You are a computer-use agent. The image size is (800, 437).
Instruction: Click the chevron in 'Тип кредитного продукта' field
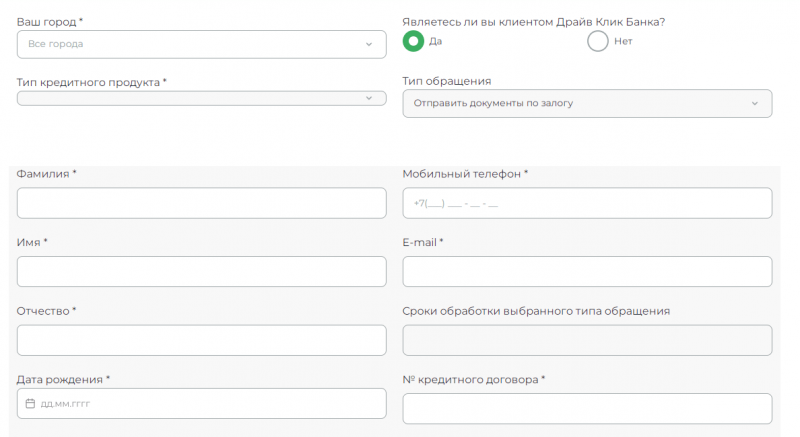(x=368, y=98)
